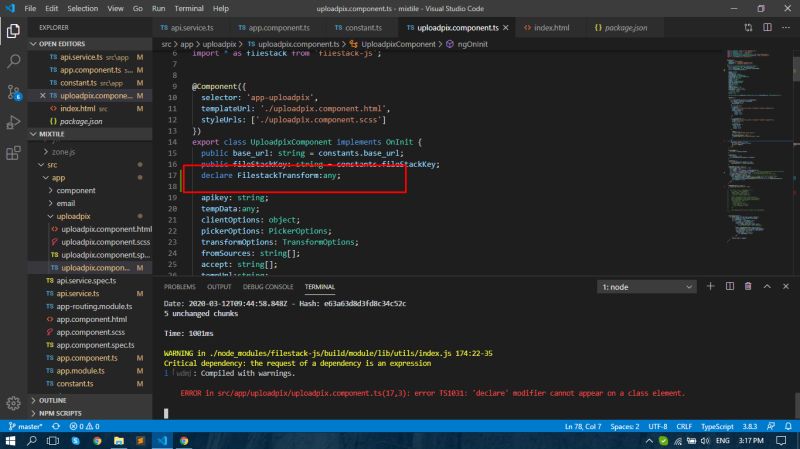Open Windows Start menu
This screenshot has height=449, width=800.
[10, 440]
